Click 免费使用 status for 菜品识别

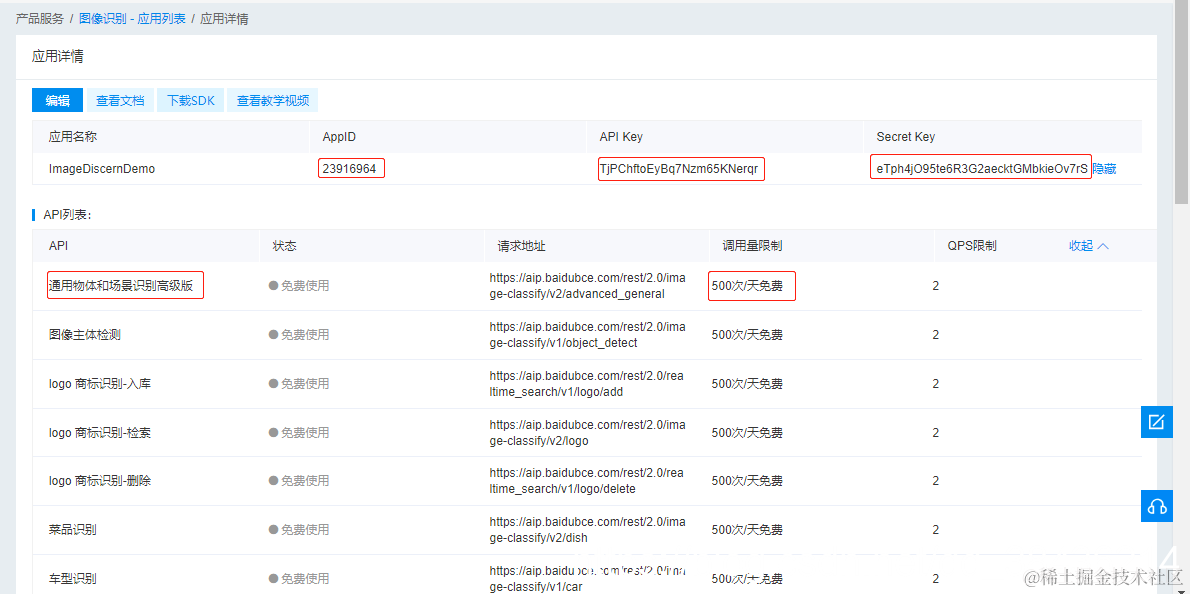click(299, 530)
